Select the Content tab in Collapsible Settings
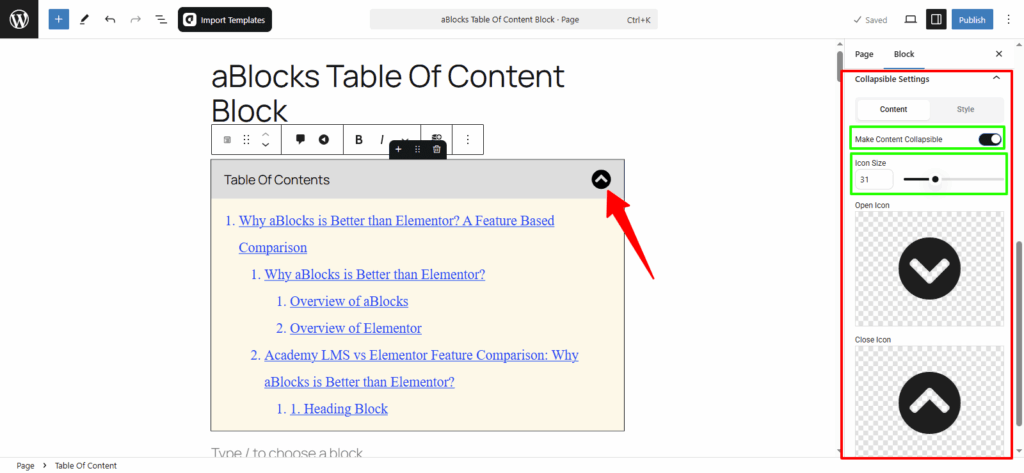Viewport: 1024px width, 473px height. pos(893,109)
